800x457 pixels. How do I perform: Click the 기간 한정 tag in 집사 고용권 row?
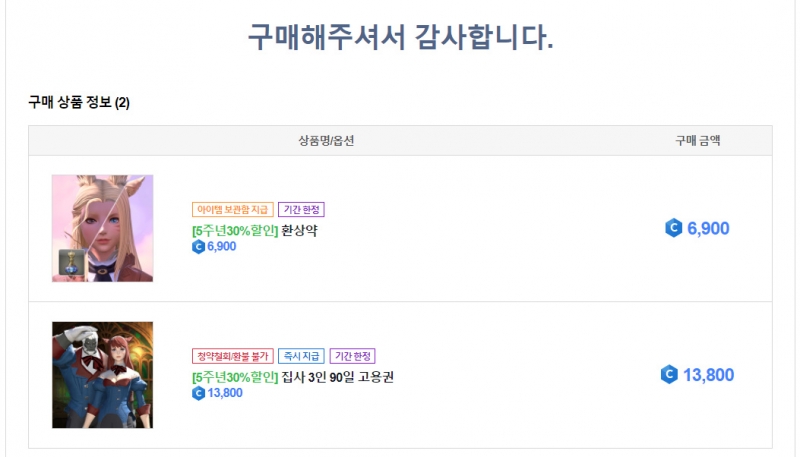(x=352, y=356)
